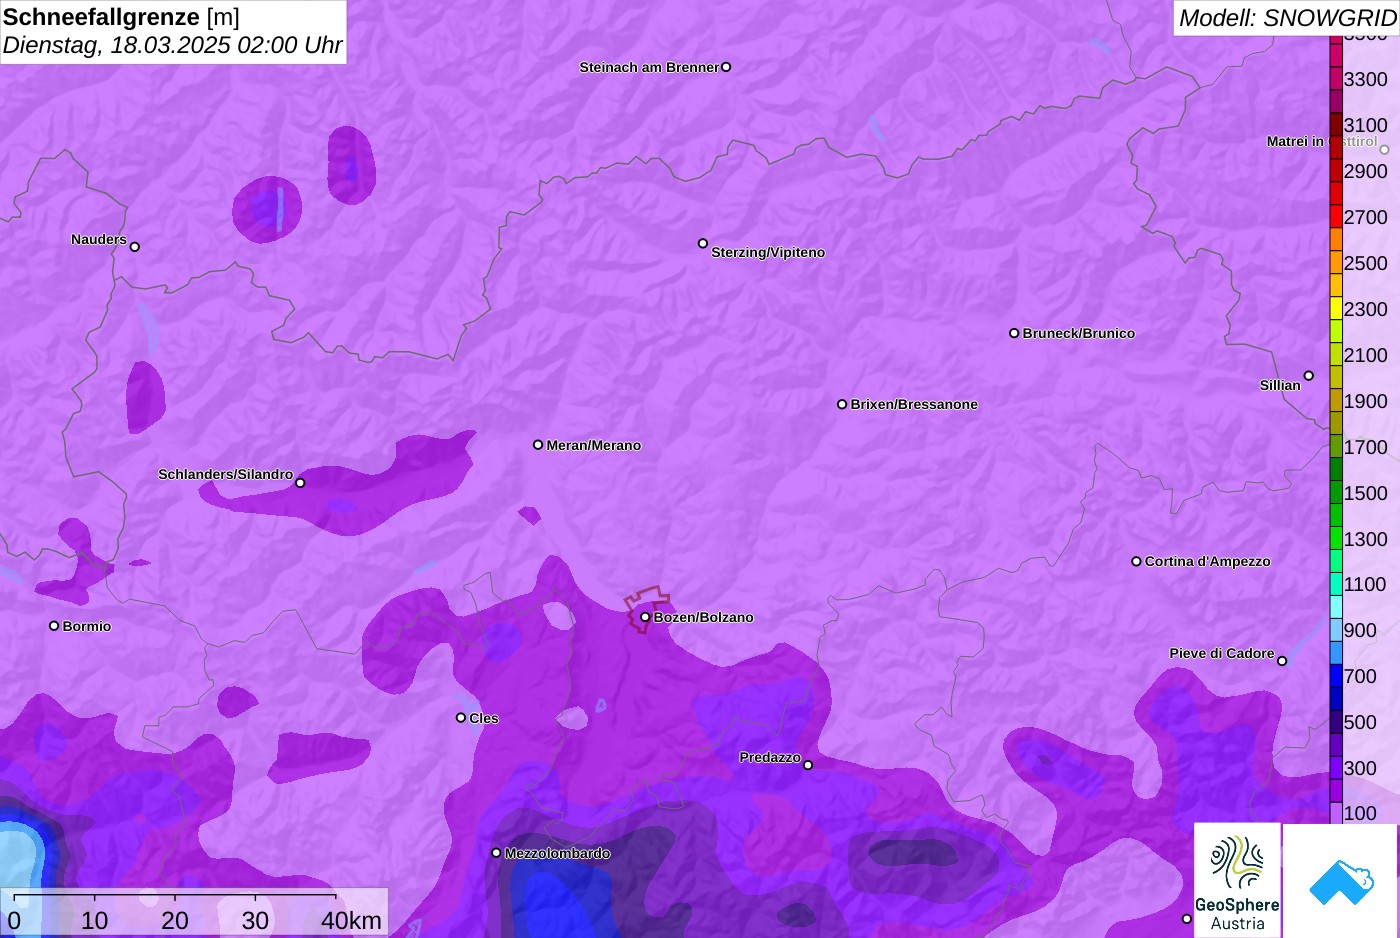Click the Steinach am Brenner location marker dot
The image size is (1400, 938).
pos(726,67)
